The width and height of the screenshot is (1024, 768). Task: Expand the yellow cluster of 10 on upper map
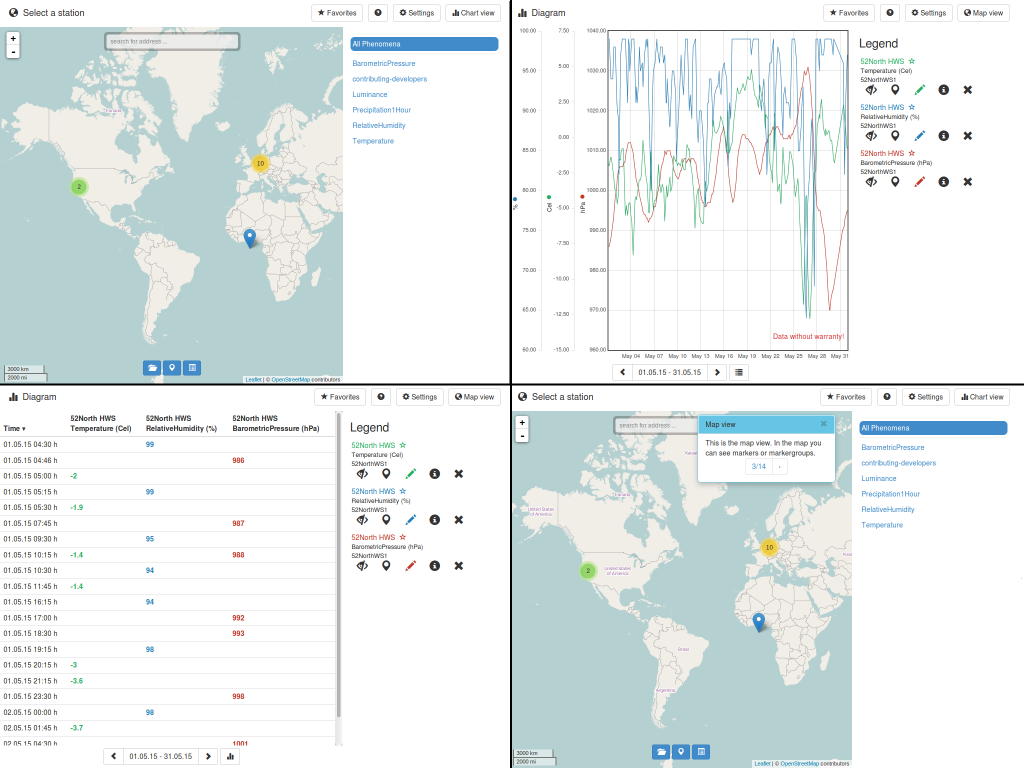point(260,163)
